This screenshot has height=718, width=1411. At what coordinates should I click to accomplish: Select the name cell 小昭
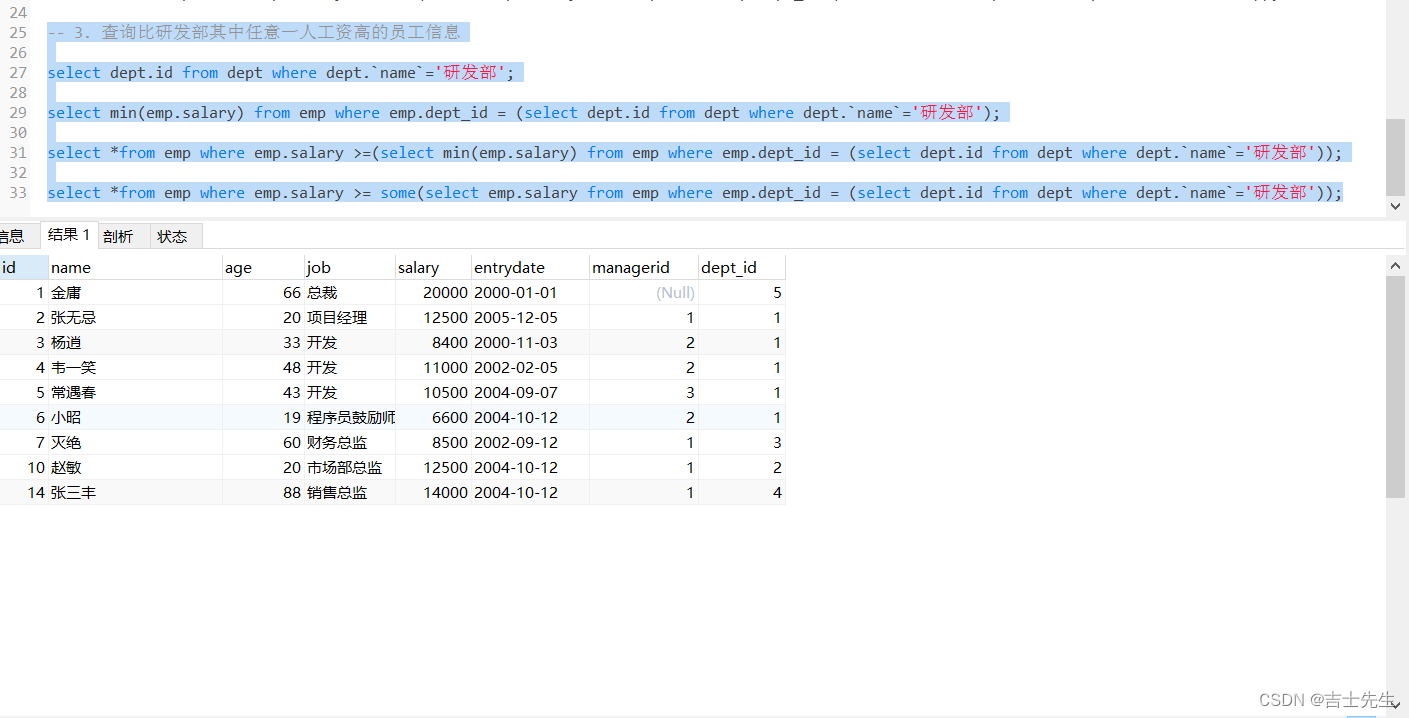point(135,418)
